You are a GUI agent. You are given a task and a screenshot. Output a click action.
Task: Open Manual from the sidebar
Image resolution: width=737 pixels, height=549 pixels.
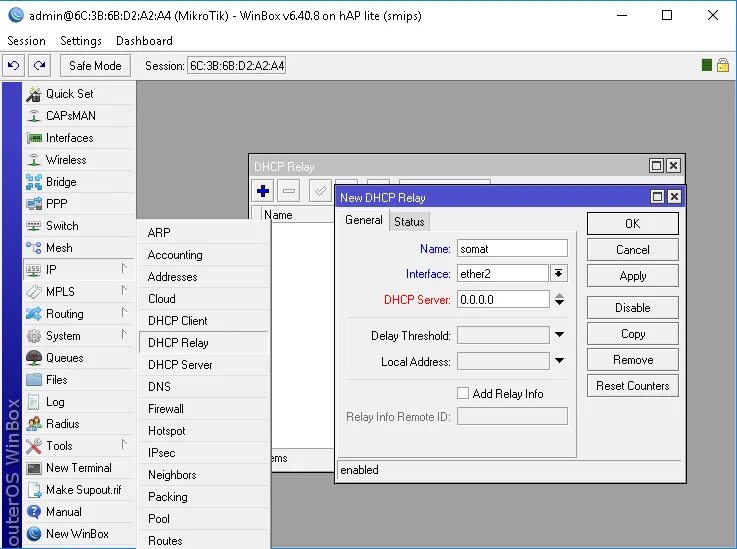[79, 512]
